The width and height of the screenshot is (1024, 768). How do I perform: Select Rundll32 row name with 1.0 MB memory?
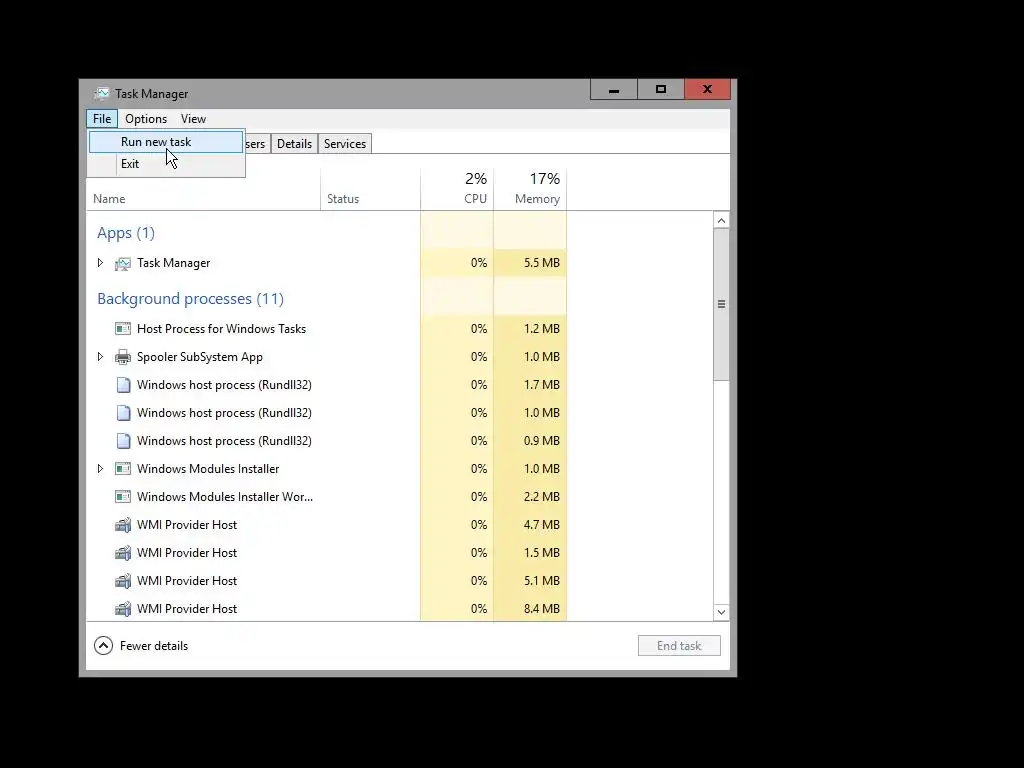(224, 413)
